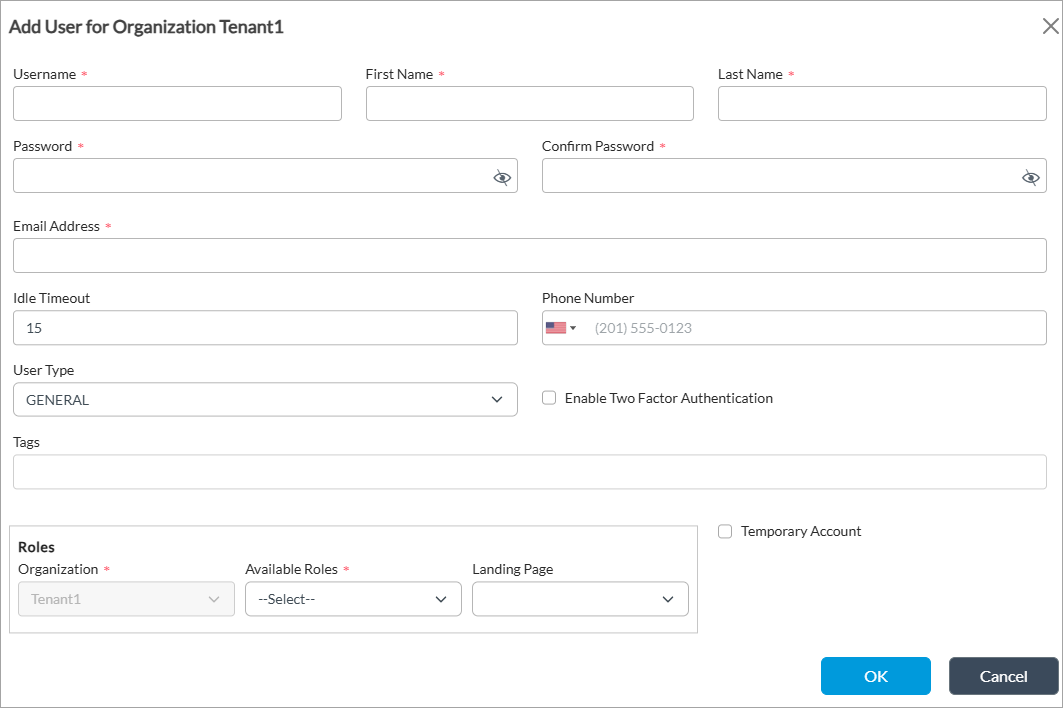This screenshot has height=708, width=1063.
Task: Enable Two Factor Authentication checkbox
Action: click(x=549, y=398)
